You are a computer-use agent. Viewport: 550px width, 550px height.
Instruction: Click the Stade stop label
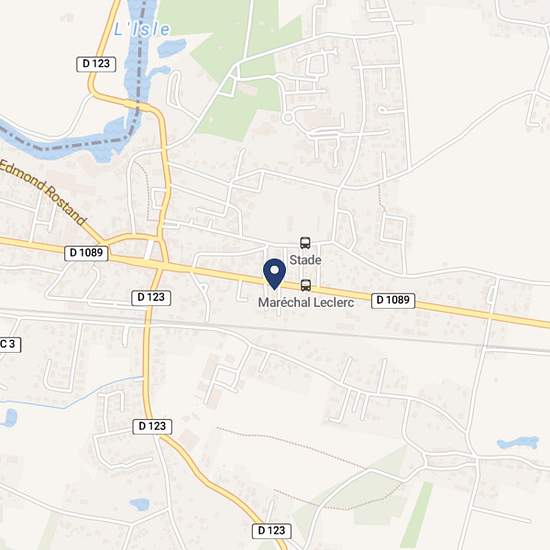point(305,260)
